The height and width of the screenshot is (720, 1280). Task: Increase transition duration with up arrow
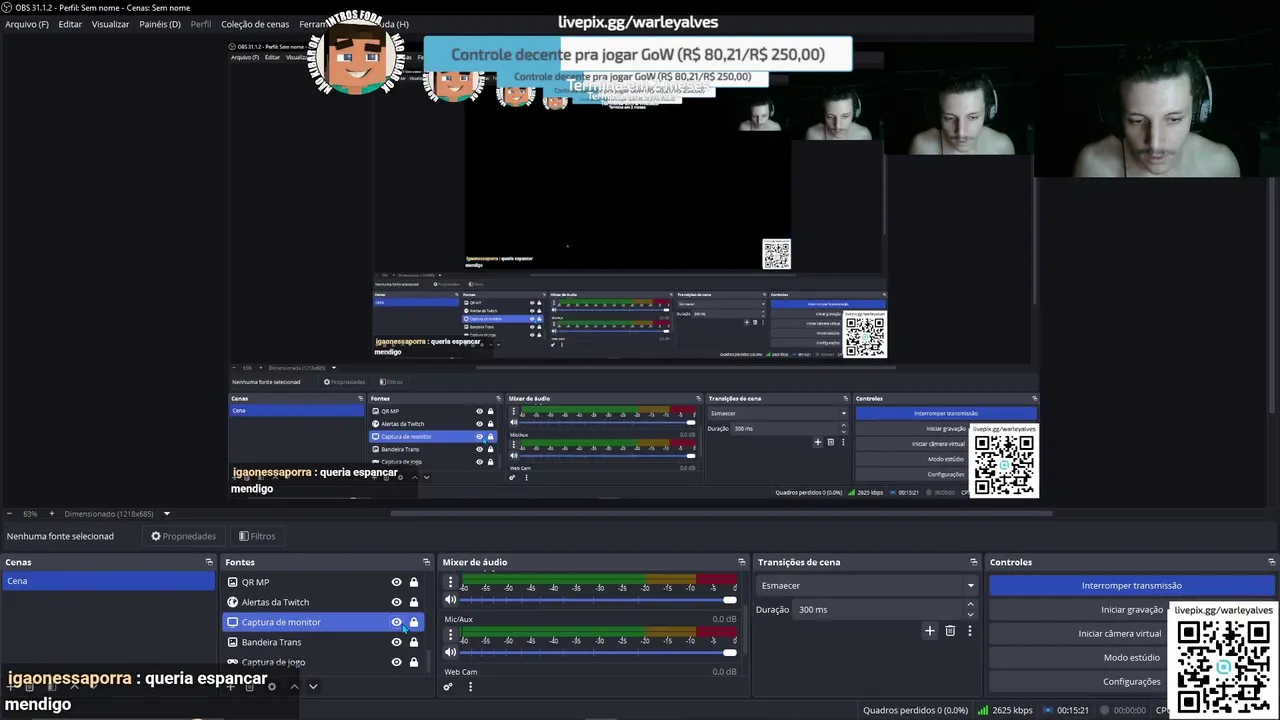point(969,605)
